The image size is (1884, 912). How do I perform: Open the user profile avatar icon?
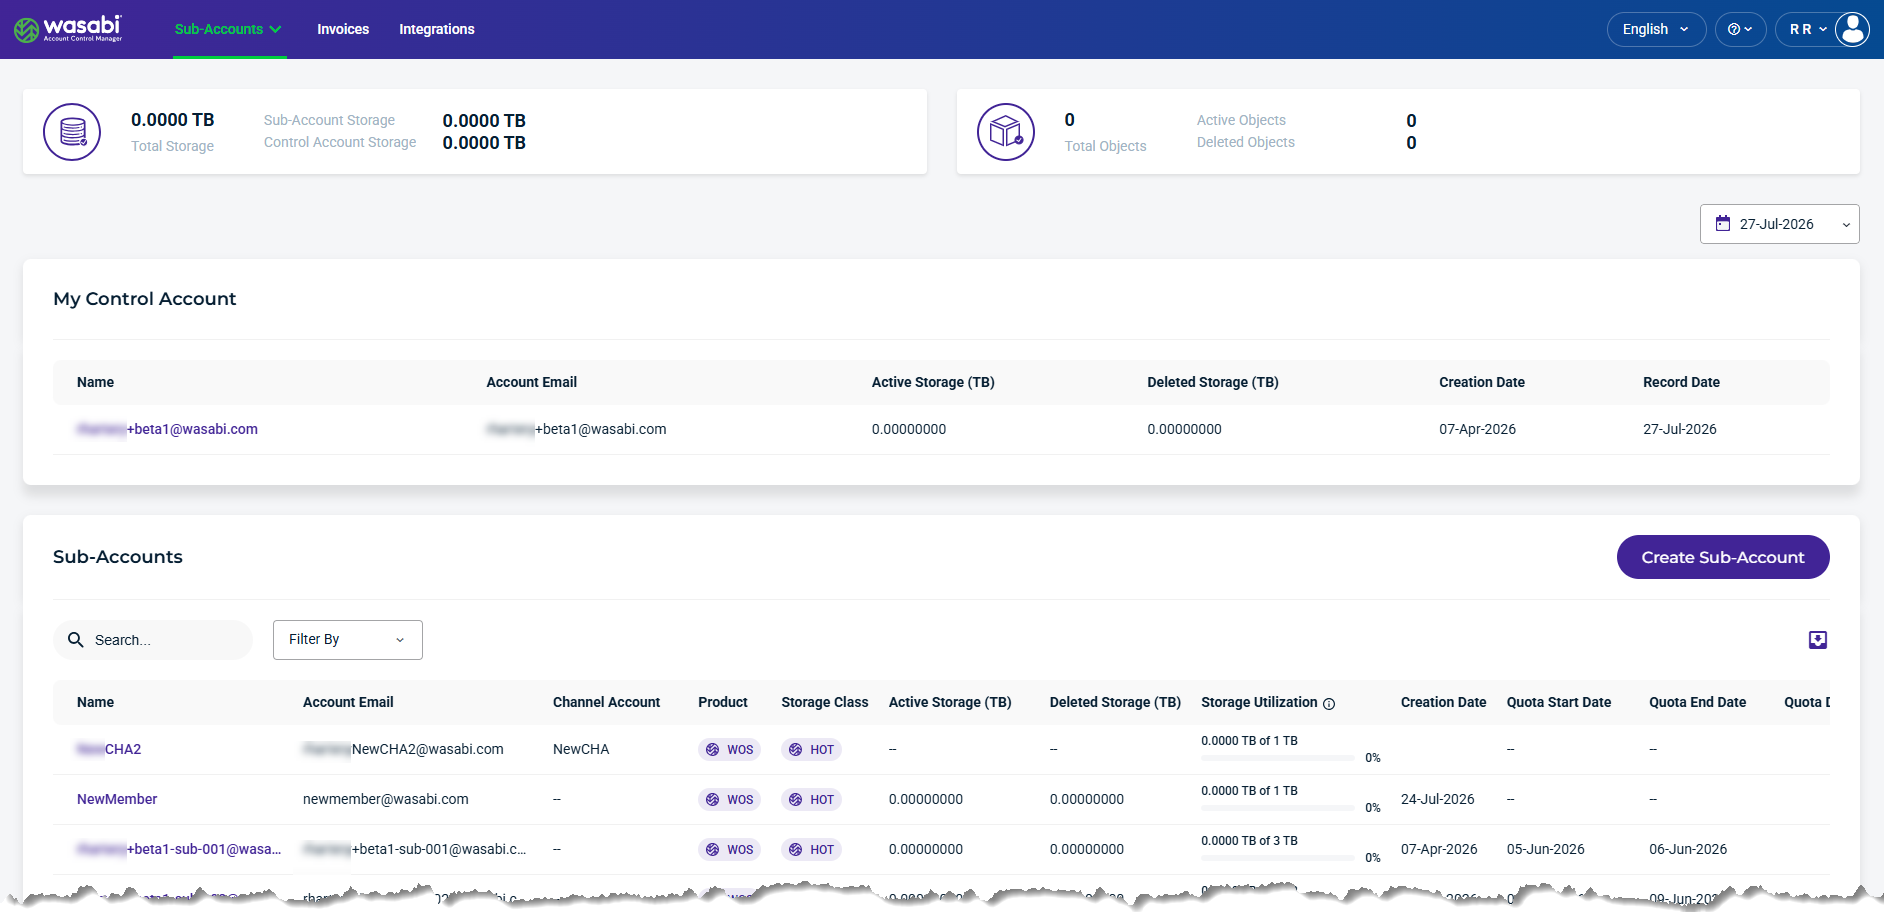[x=1852, y=29]
